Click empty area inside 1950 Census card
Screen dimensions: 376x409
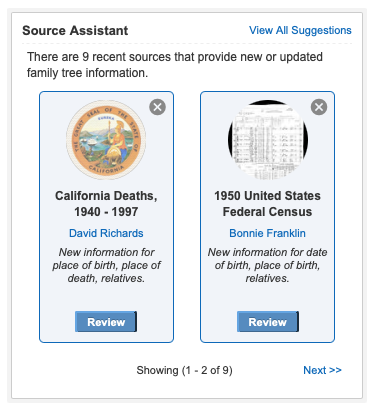click(x=267, y=297)
